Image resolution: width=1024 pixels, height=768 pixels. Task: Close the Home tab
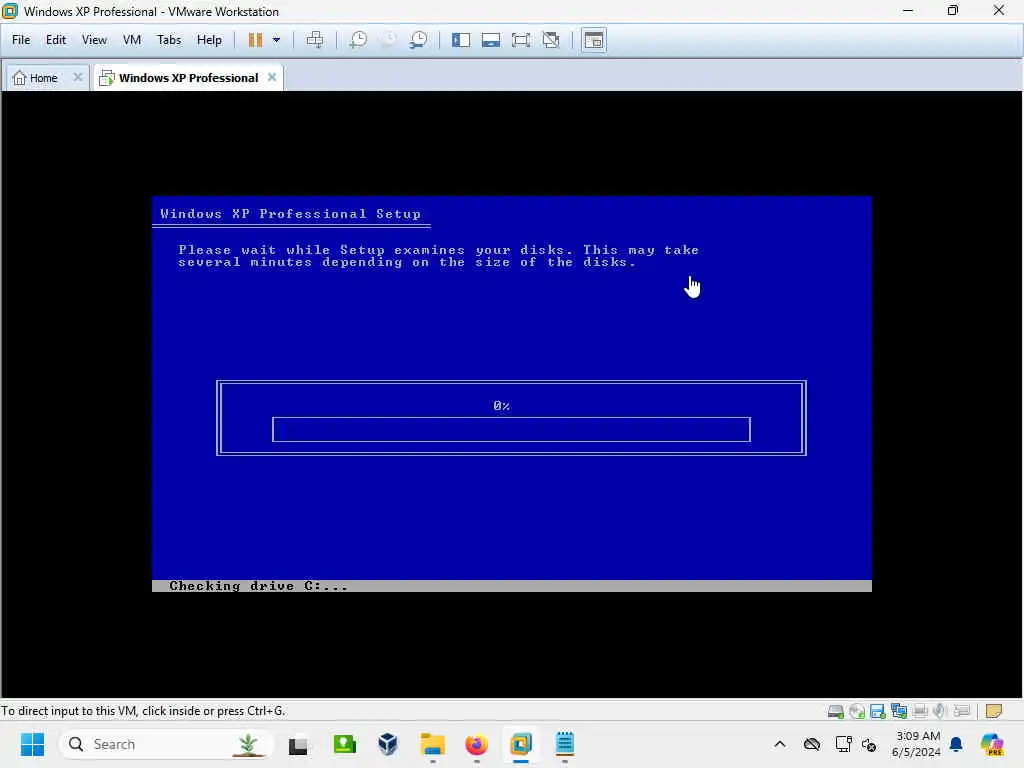[x=78, y=77]
